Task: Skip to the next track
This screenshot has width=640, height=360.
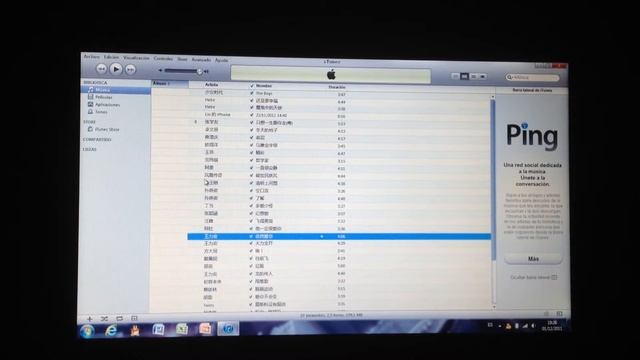Action: (x=130, y=70)
